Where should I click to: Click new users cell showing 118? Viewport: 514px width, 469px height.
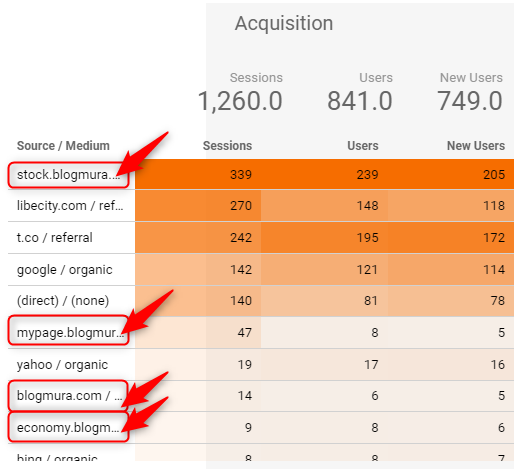[x=494, y=206]
